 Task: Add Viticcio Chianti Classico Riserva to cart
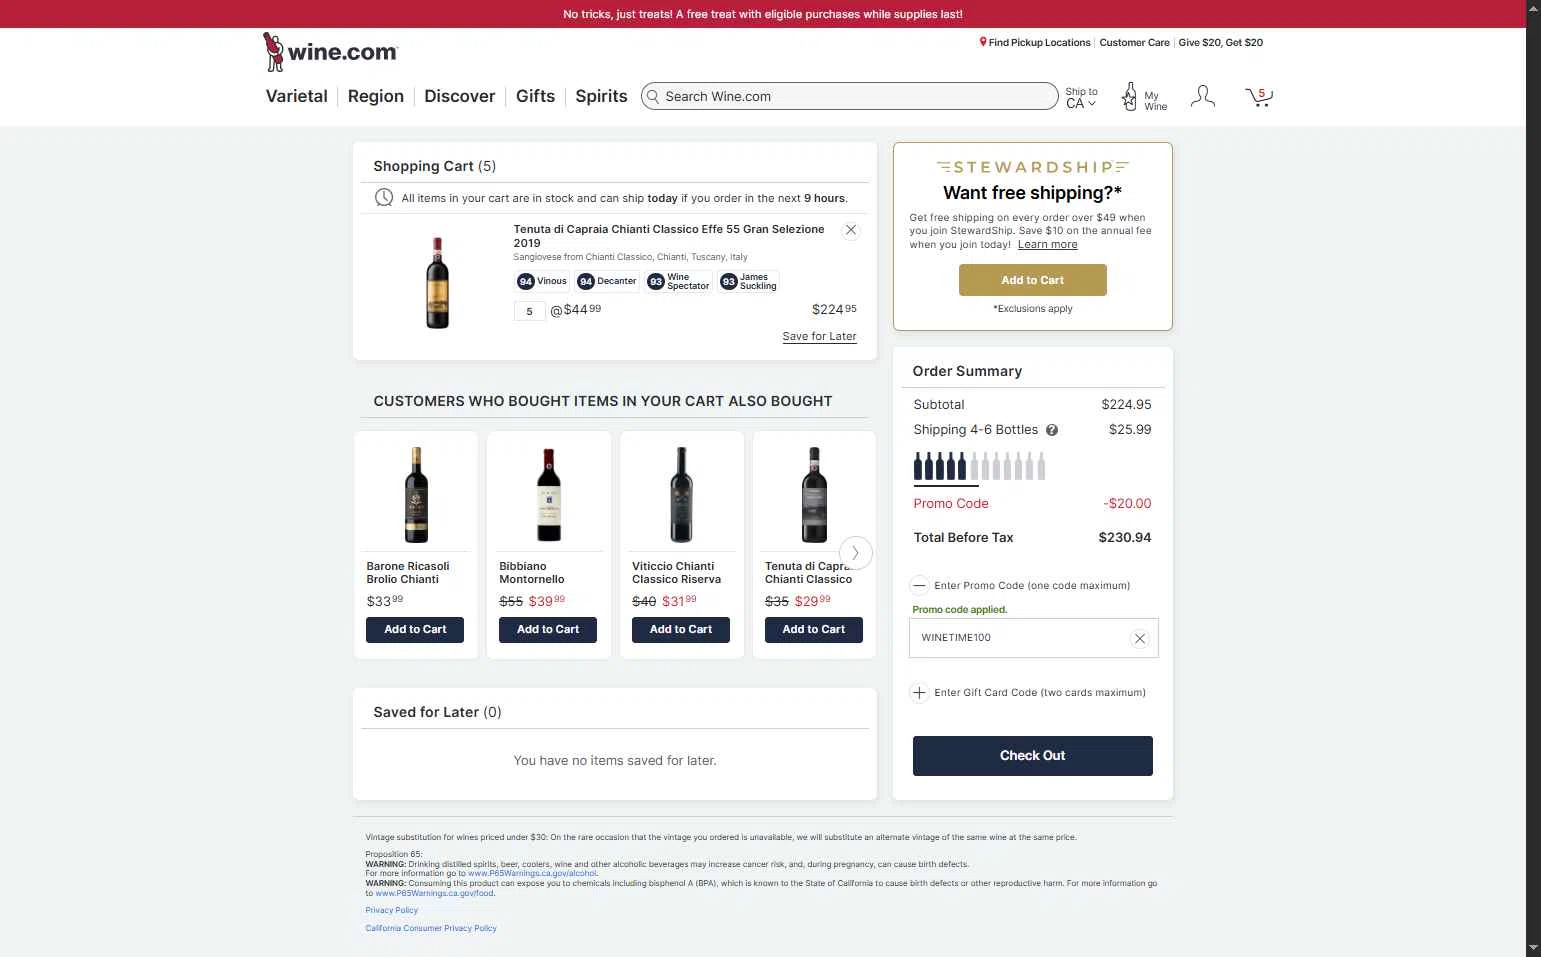coord(681,630)
